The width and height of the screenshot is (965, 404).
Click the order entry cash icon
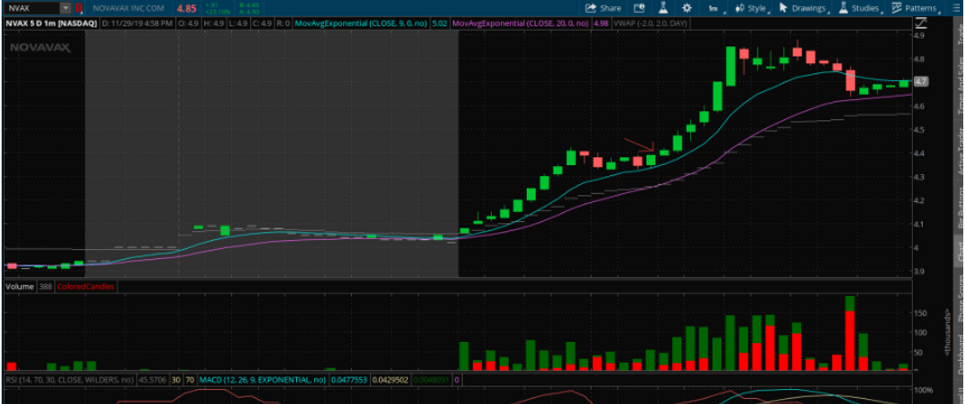pyautogui.click(x=639, y=8)
